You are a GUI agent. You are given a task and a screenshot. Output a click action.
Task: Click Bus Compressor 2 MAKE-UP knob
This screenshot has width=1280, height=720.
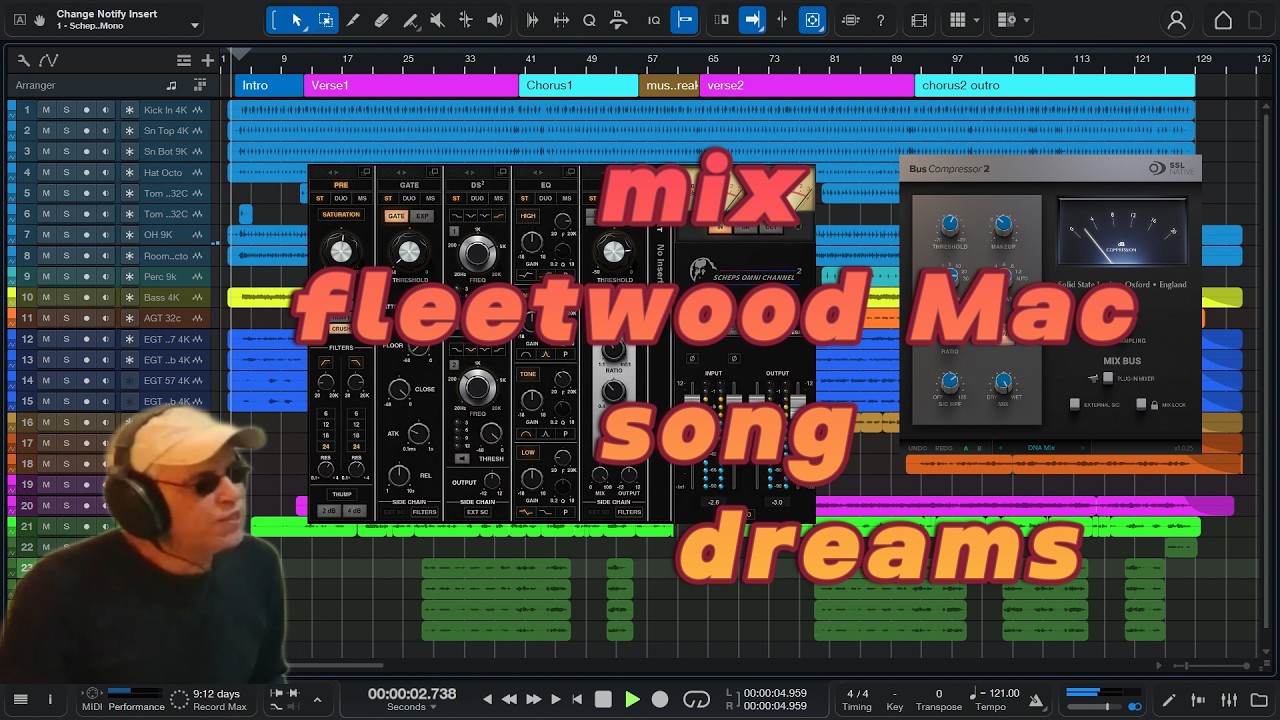pyautogui.click(x=1003, y=225)
